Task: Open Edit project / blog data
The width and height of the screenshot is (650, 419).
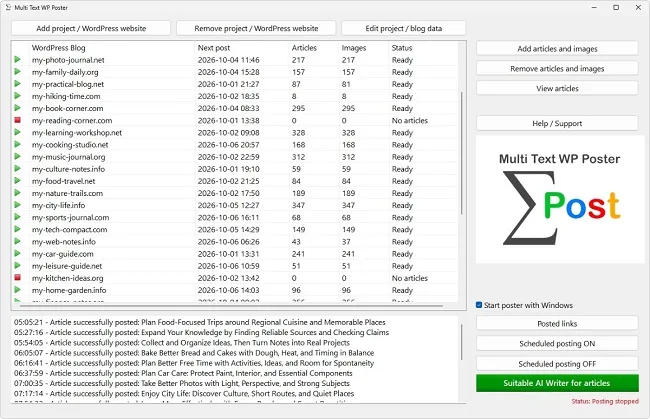Action: click(403, 28)
